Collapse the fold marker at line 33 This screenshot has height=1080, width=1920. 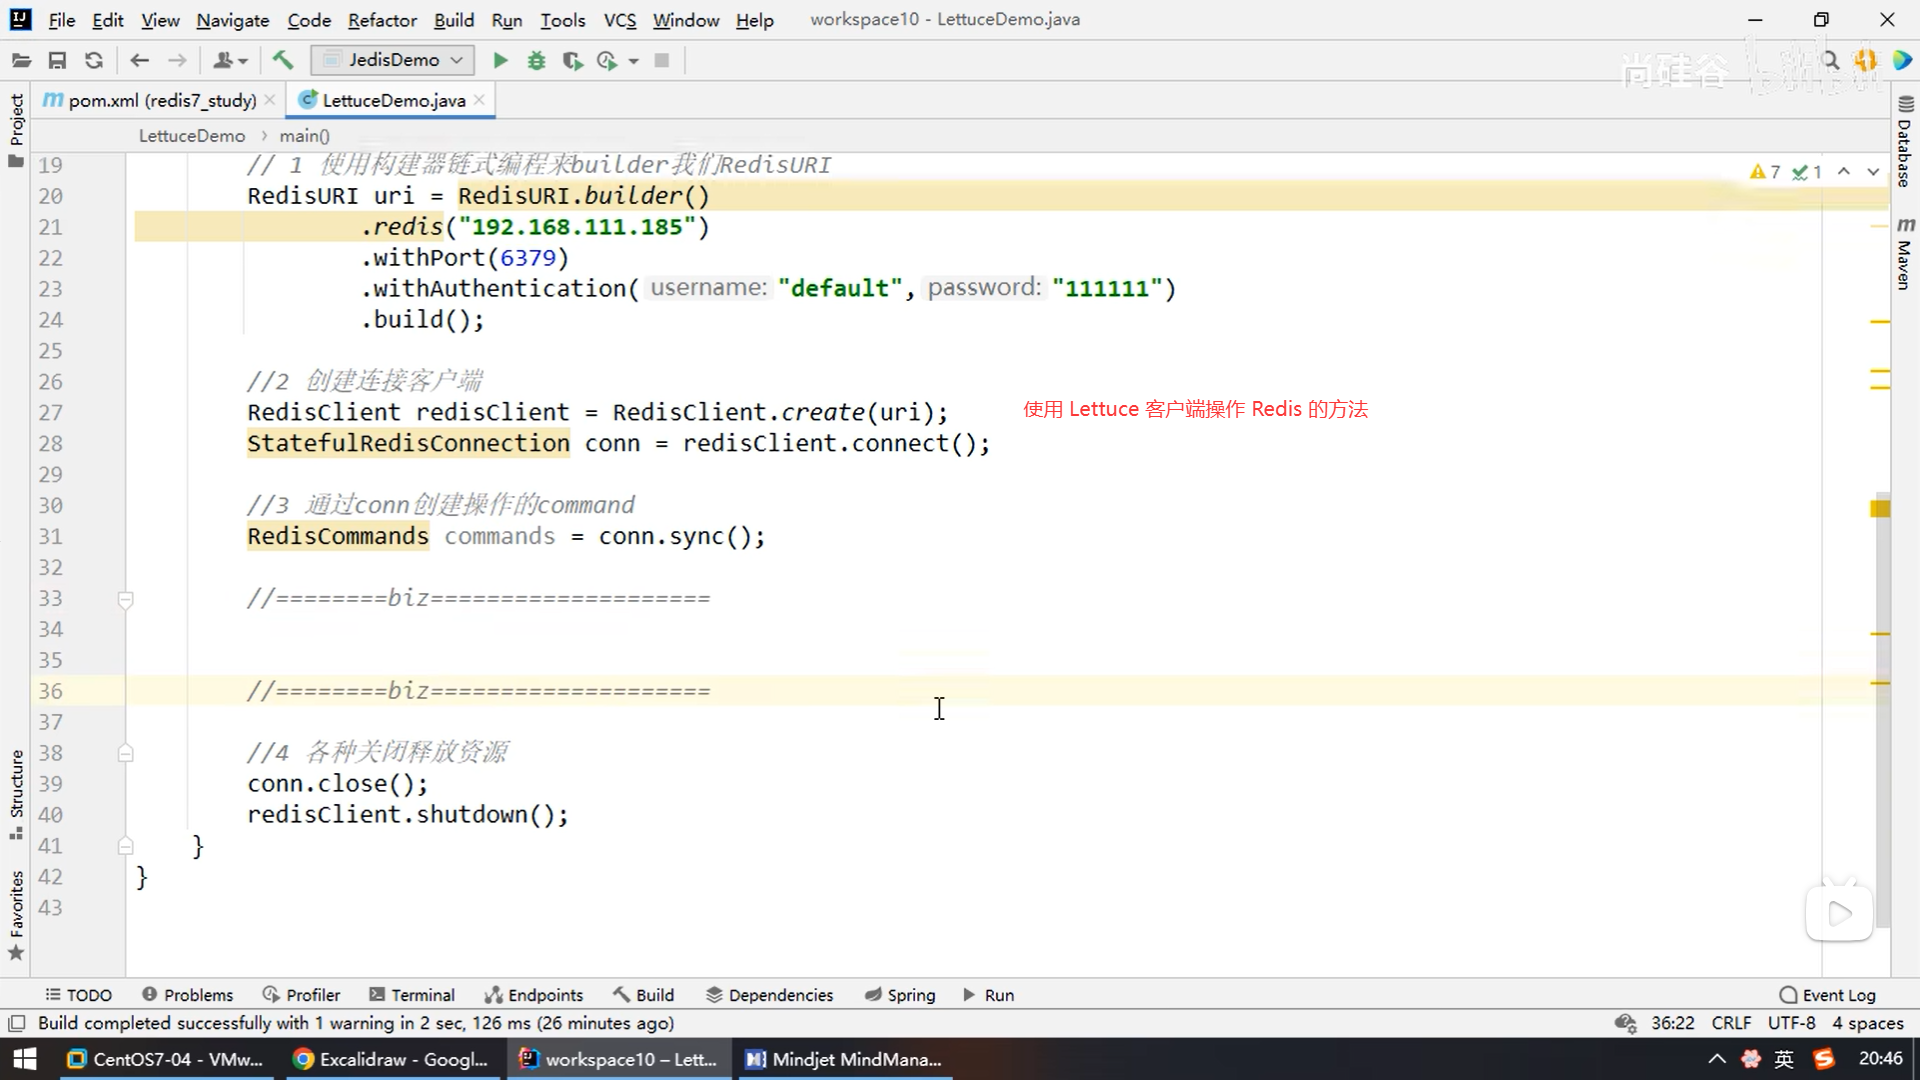click(x=125, y=599)
